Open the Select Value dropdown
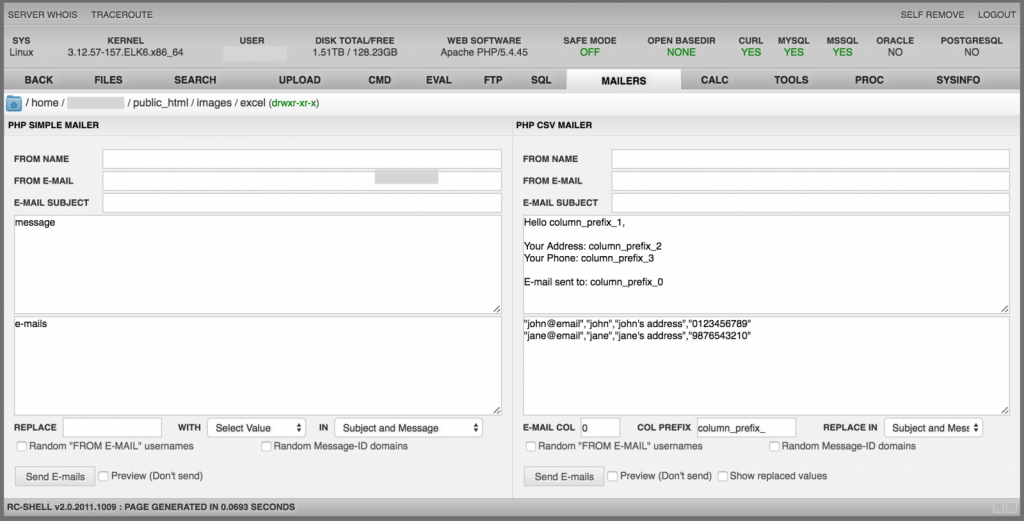This screenshot has height=521, width=1024. (x=256, y=428)
